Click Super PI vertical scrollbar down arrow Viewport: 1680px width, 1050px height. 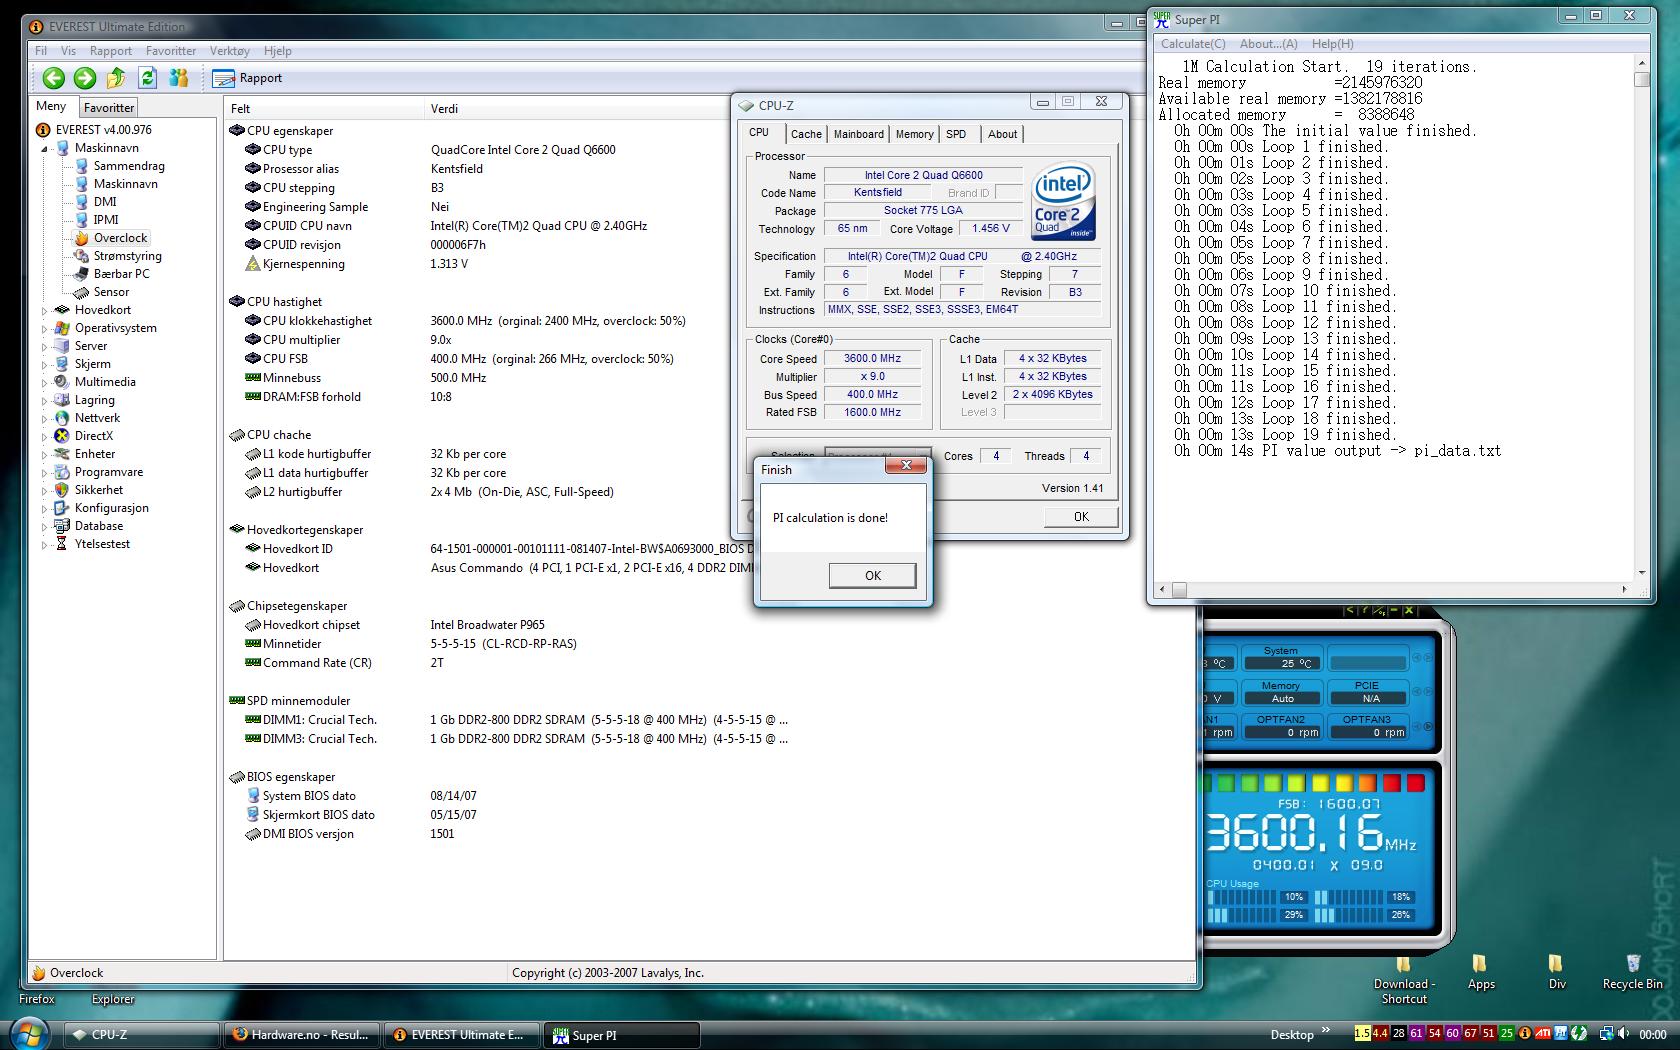point(1642,573)
